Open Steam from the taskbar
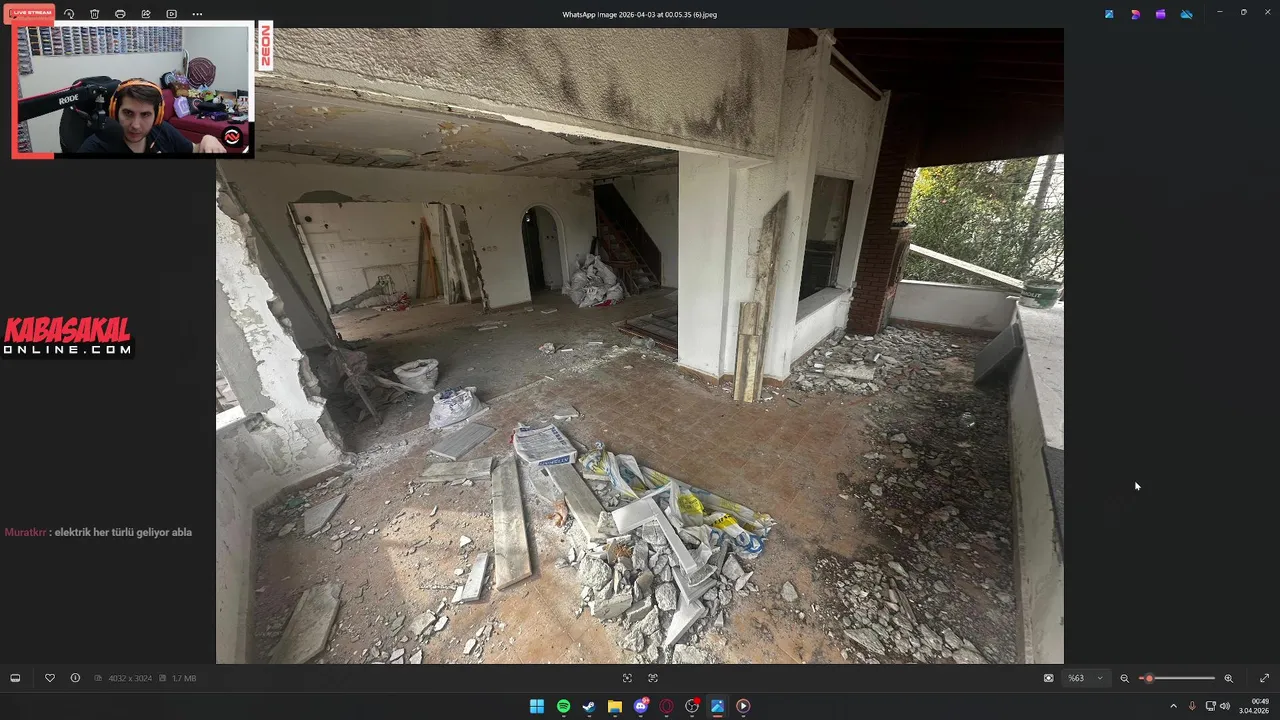The height and width of the screenshot is (720, 1280). pyautogui.click(x=589, y=706)
